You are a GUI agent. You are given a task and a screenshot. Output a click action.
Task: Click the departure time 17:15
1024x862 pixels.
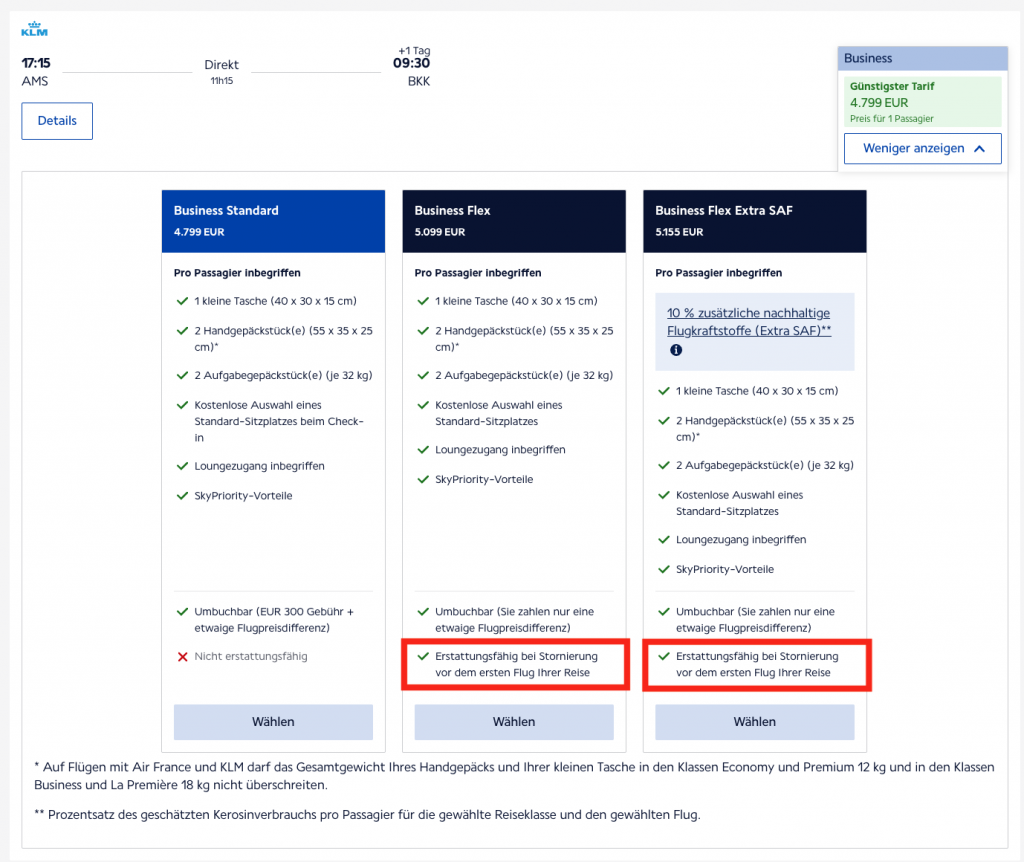[x=36, y=63]
